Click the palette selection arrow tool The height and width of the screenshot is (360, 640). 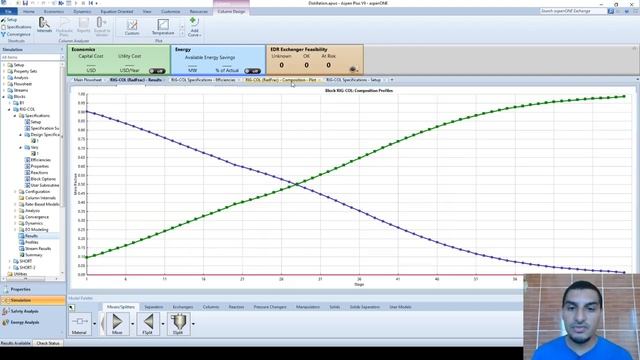71,307
